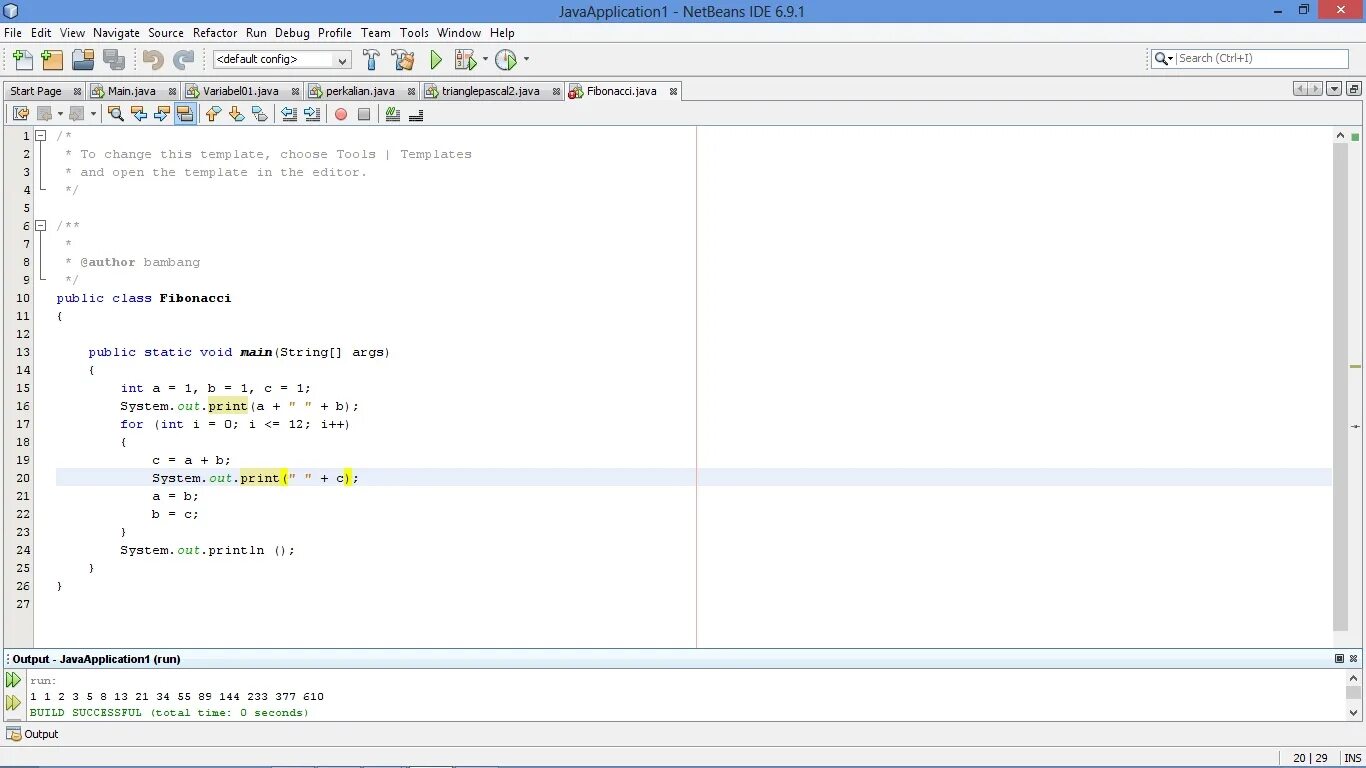The width and height of the screenshot is (1366, 768).
Task: Save all files using Save All icon
Action: coord(114,60)
